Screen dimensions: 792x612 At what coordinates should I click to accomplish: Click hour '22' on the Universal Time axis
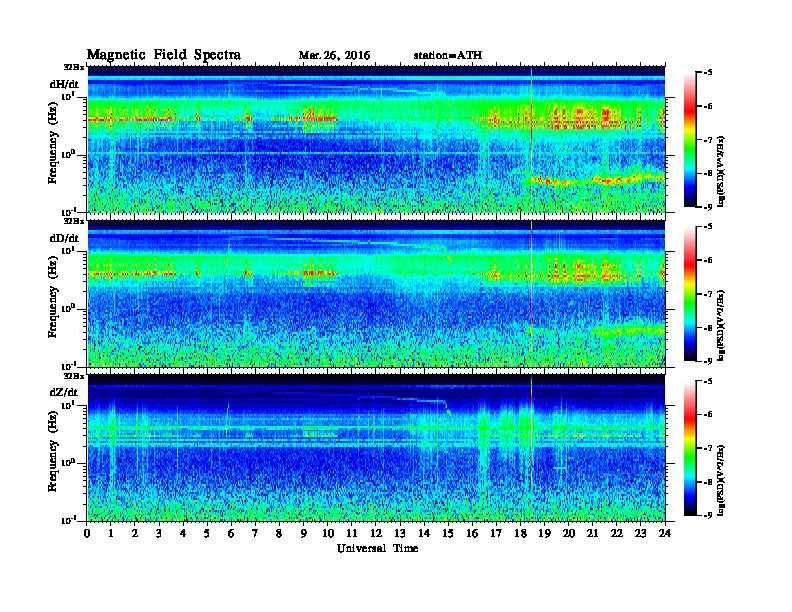[x=616, y=534]
